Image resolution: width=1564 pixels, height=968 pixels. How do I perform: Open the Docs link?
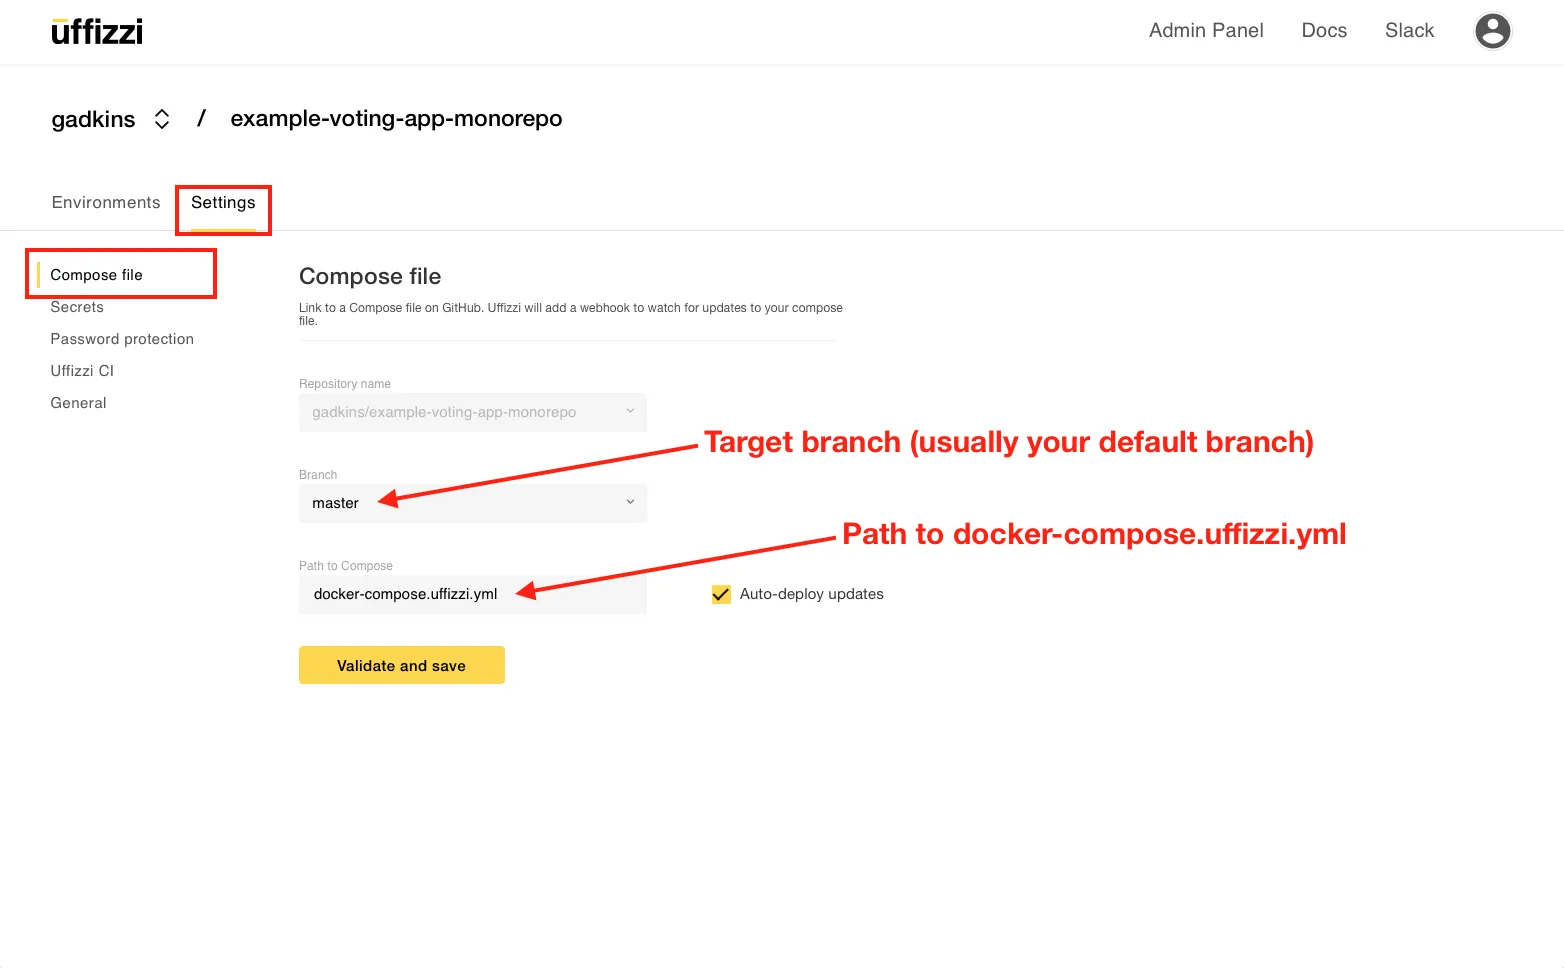[1324, 31]
